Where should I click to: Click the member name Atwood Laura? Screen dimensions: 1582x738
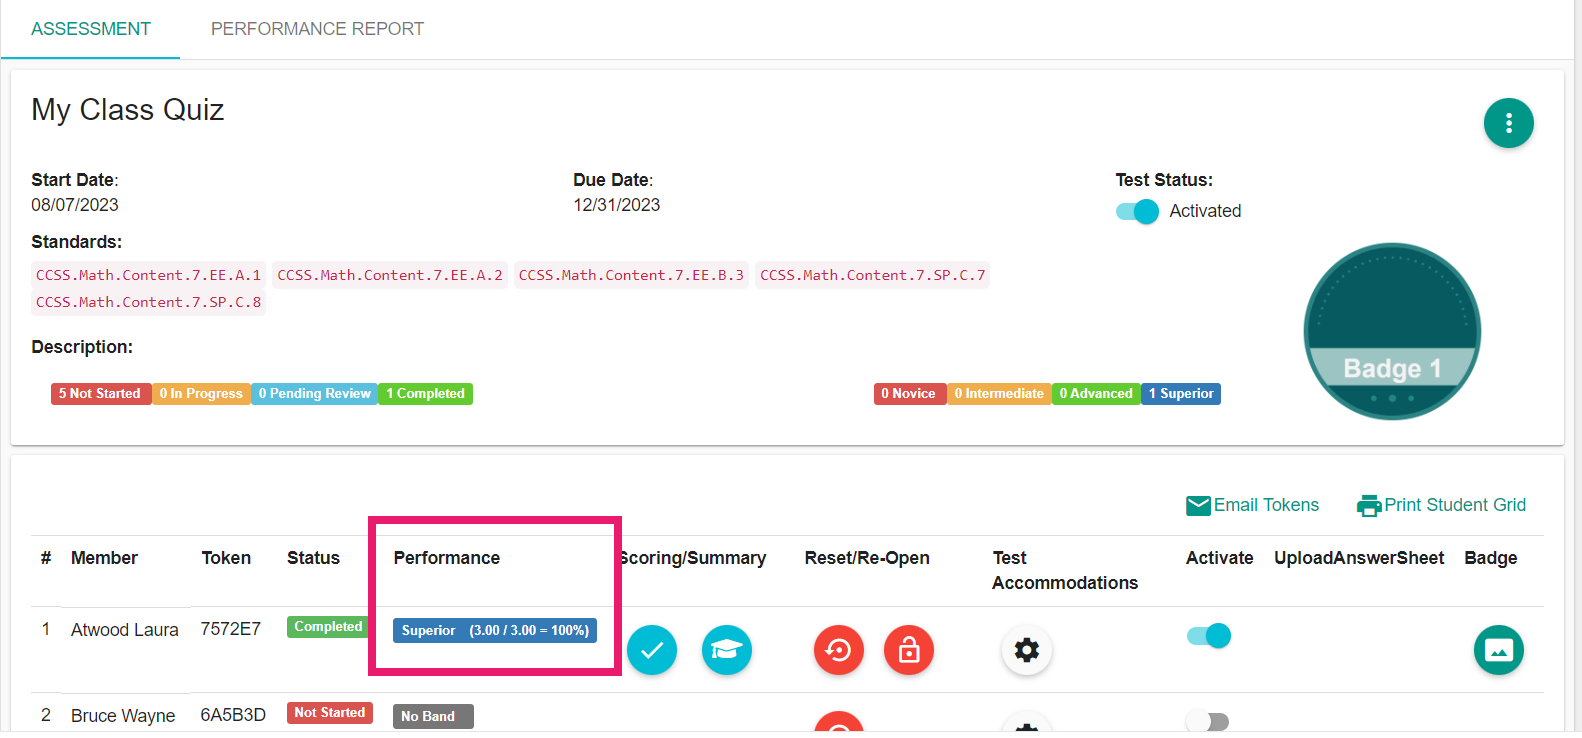[x=125, y=630]
